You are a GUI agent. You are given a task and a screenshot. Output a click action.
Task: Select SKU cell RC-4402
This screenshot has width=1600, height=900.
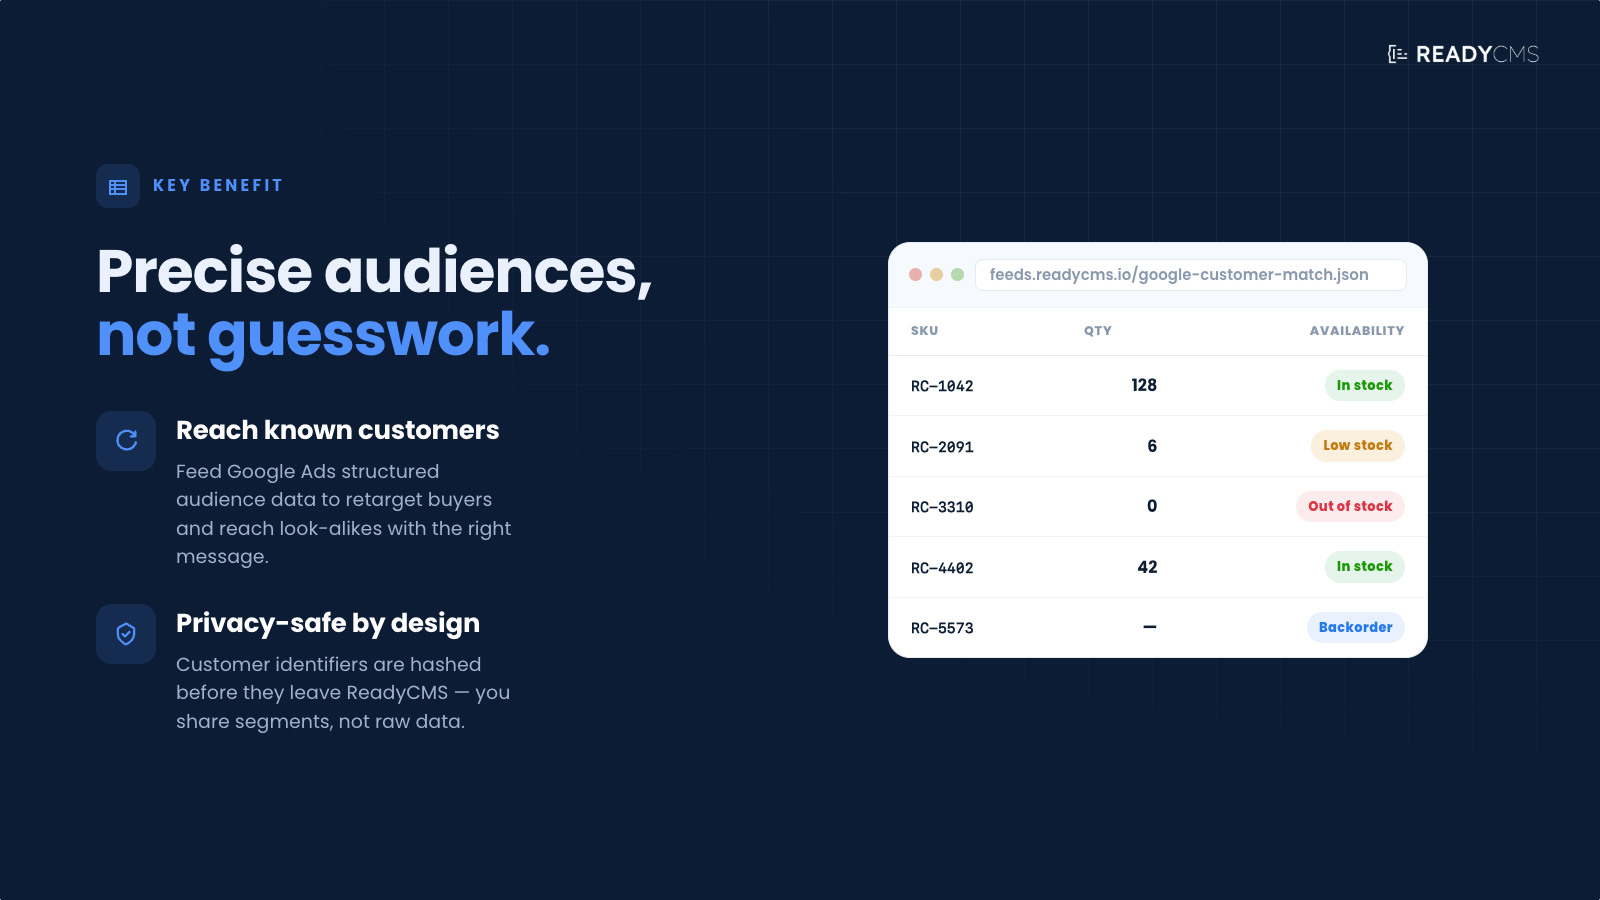942,568
